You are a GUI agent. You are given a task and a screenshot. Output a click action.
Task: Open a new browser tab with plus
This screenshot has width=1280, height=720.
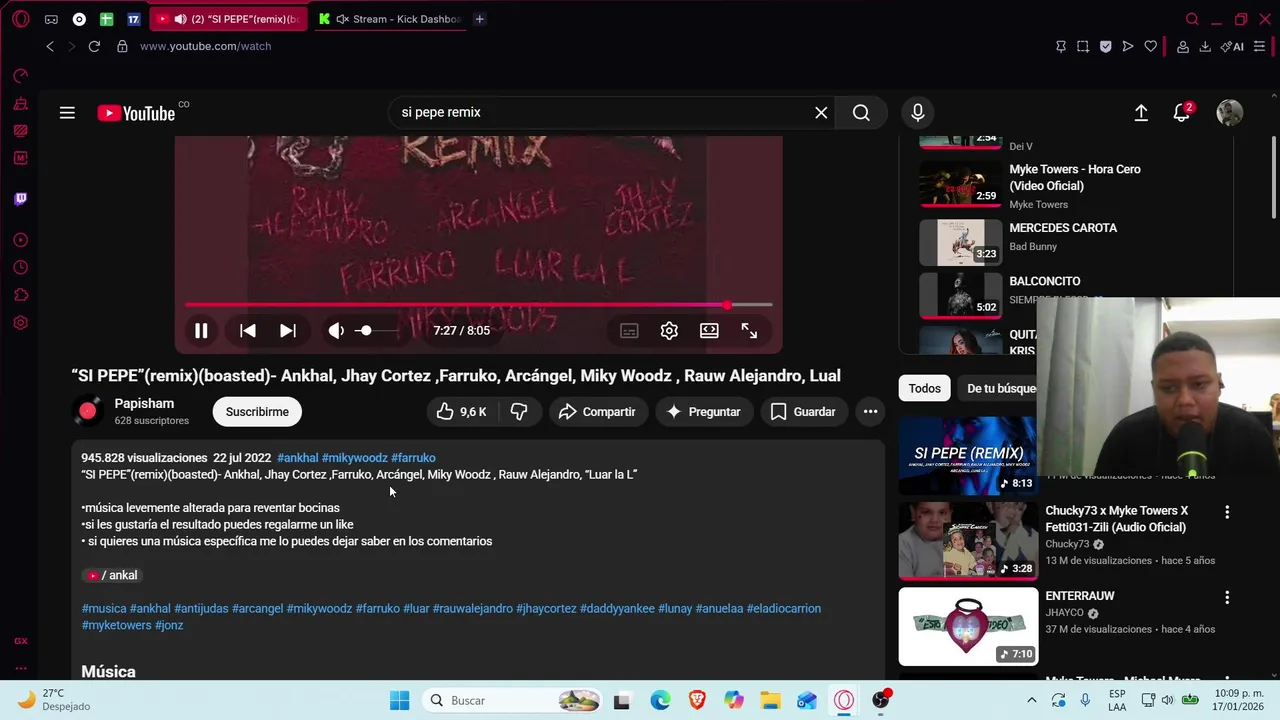tap(480, 19)
